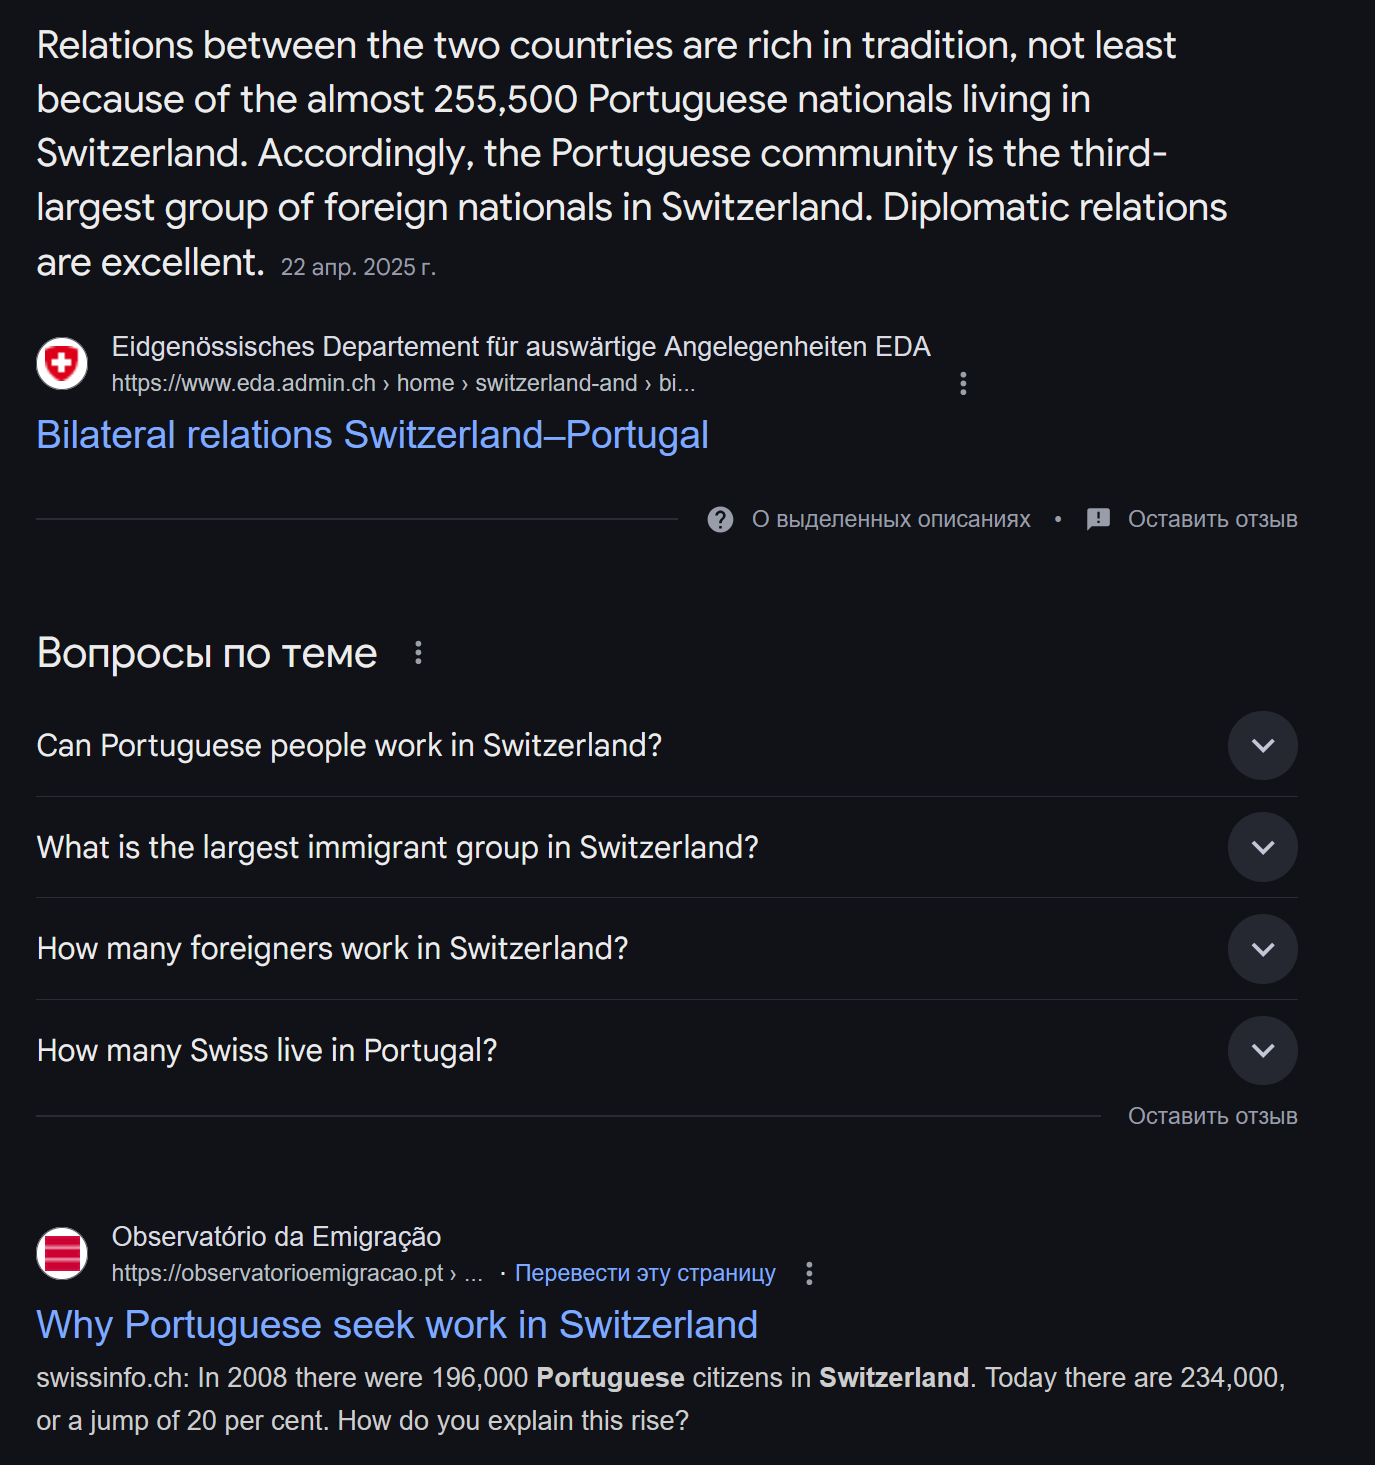The width and height of the screenshot is (1375, 1465).
Task: Click the feedback speech bubble icon
Action: 1098,519
